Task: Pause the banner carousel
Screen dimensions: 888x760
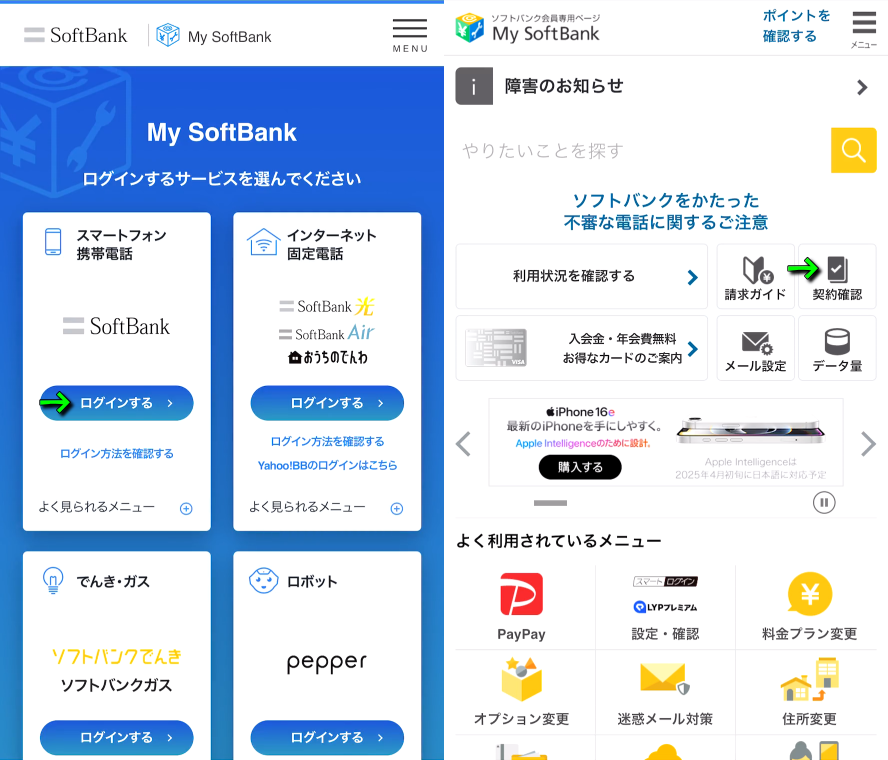Action: click(x=824, y=502)
